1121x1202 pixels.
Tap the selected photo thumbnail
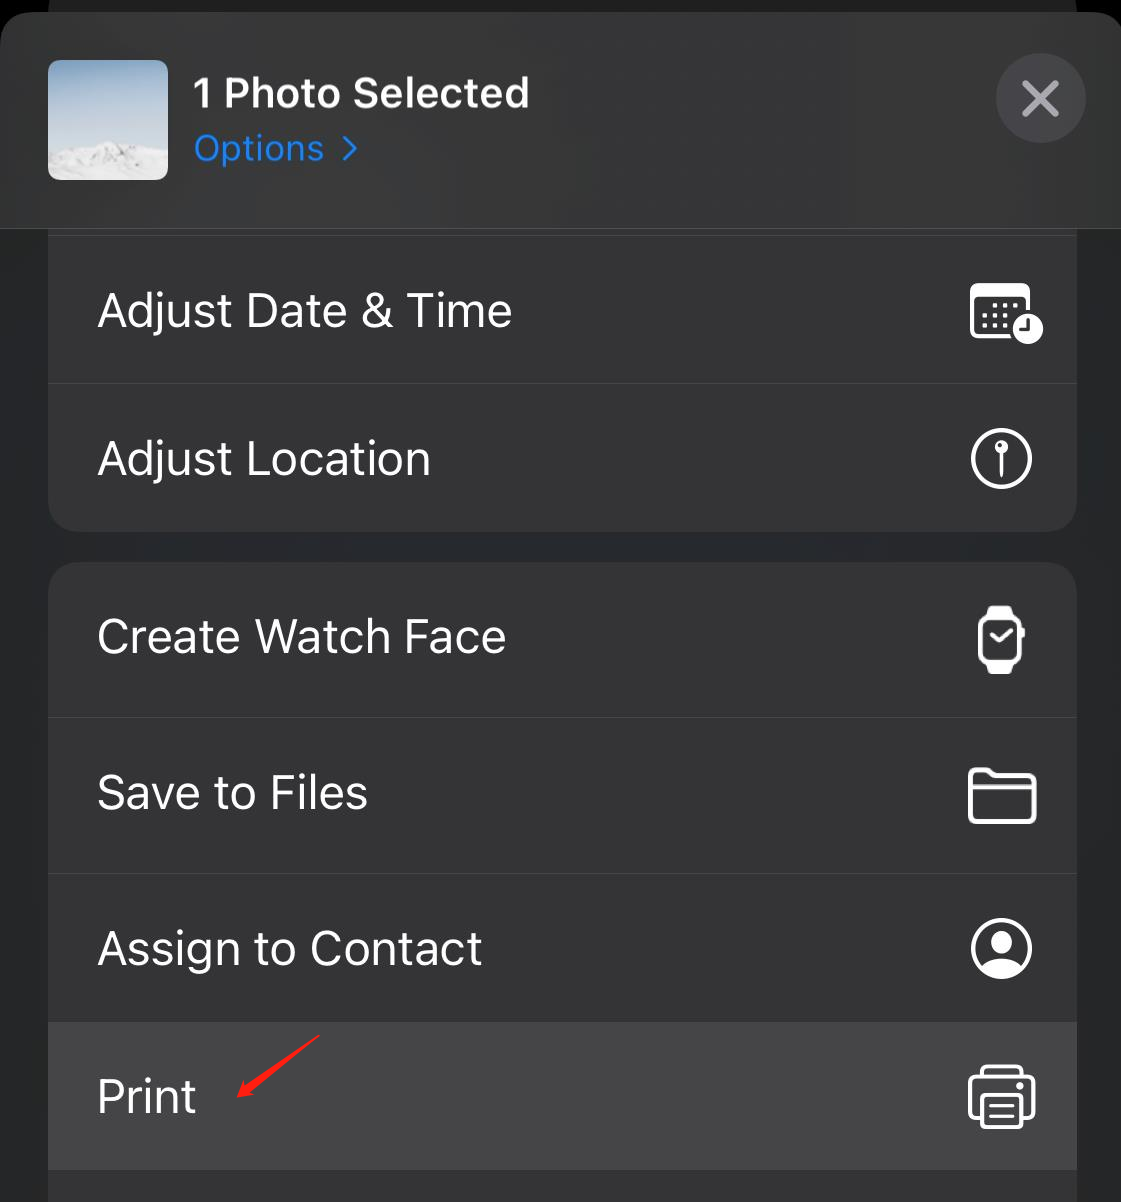tap(108, 120)
